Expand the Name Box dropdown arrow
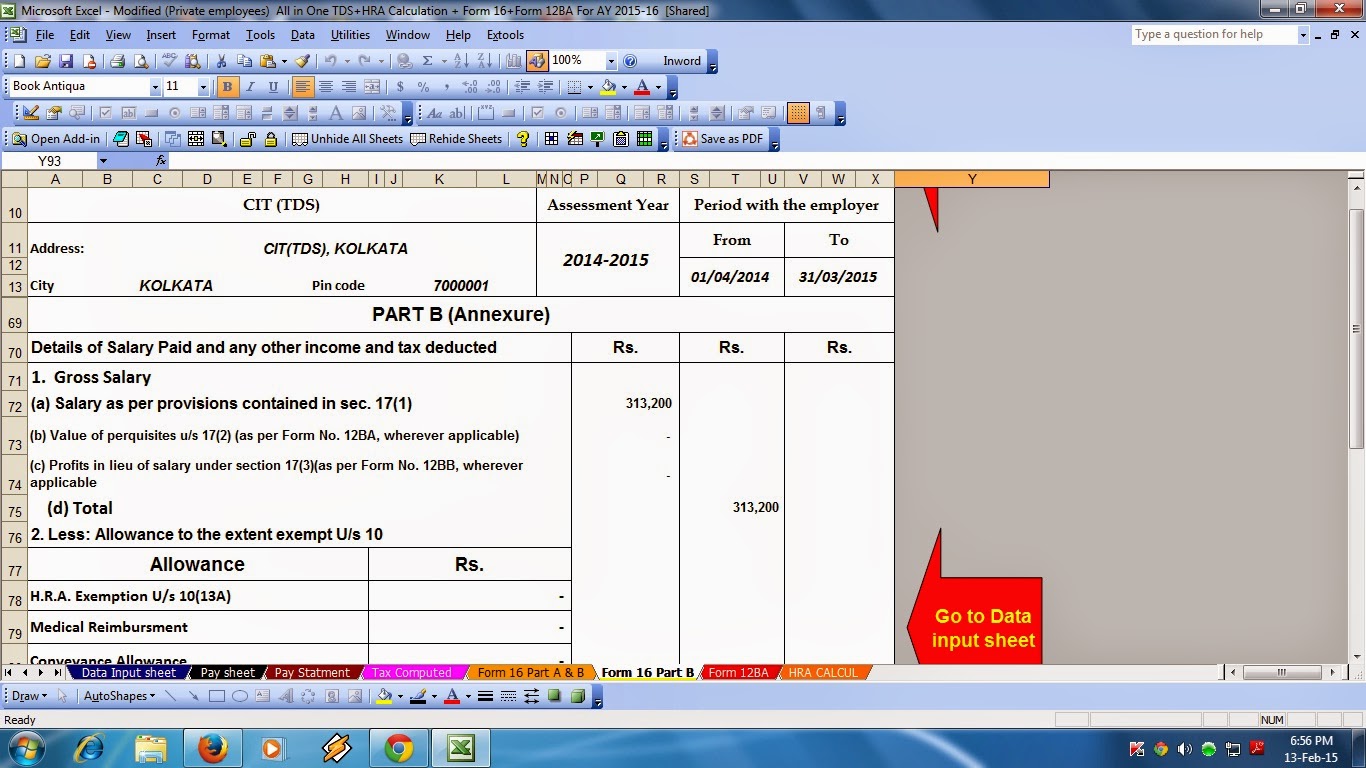This screenshot has height=768, width=1366. tap(103, 161)
